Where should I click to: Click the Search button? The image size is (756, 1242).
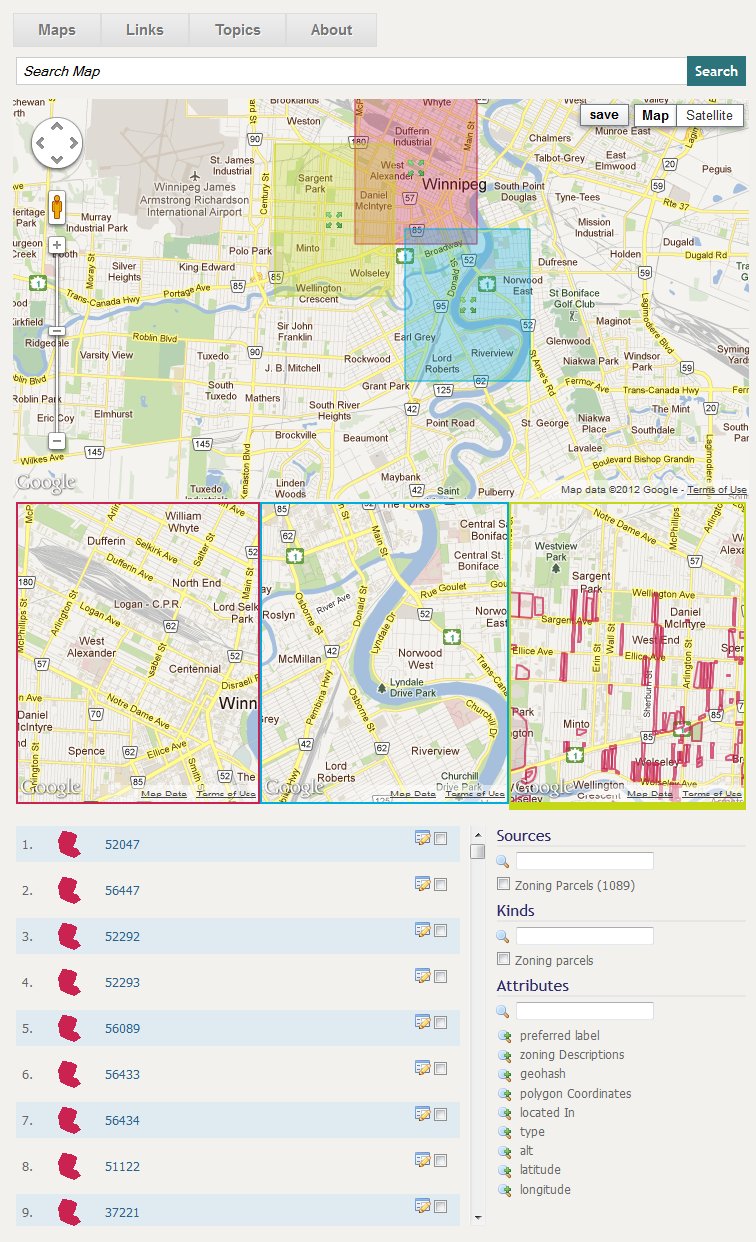pyautogui.click(x=716, y=71)
